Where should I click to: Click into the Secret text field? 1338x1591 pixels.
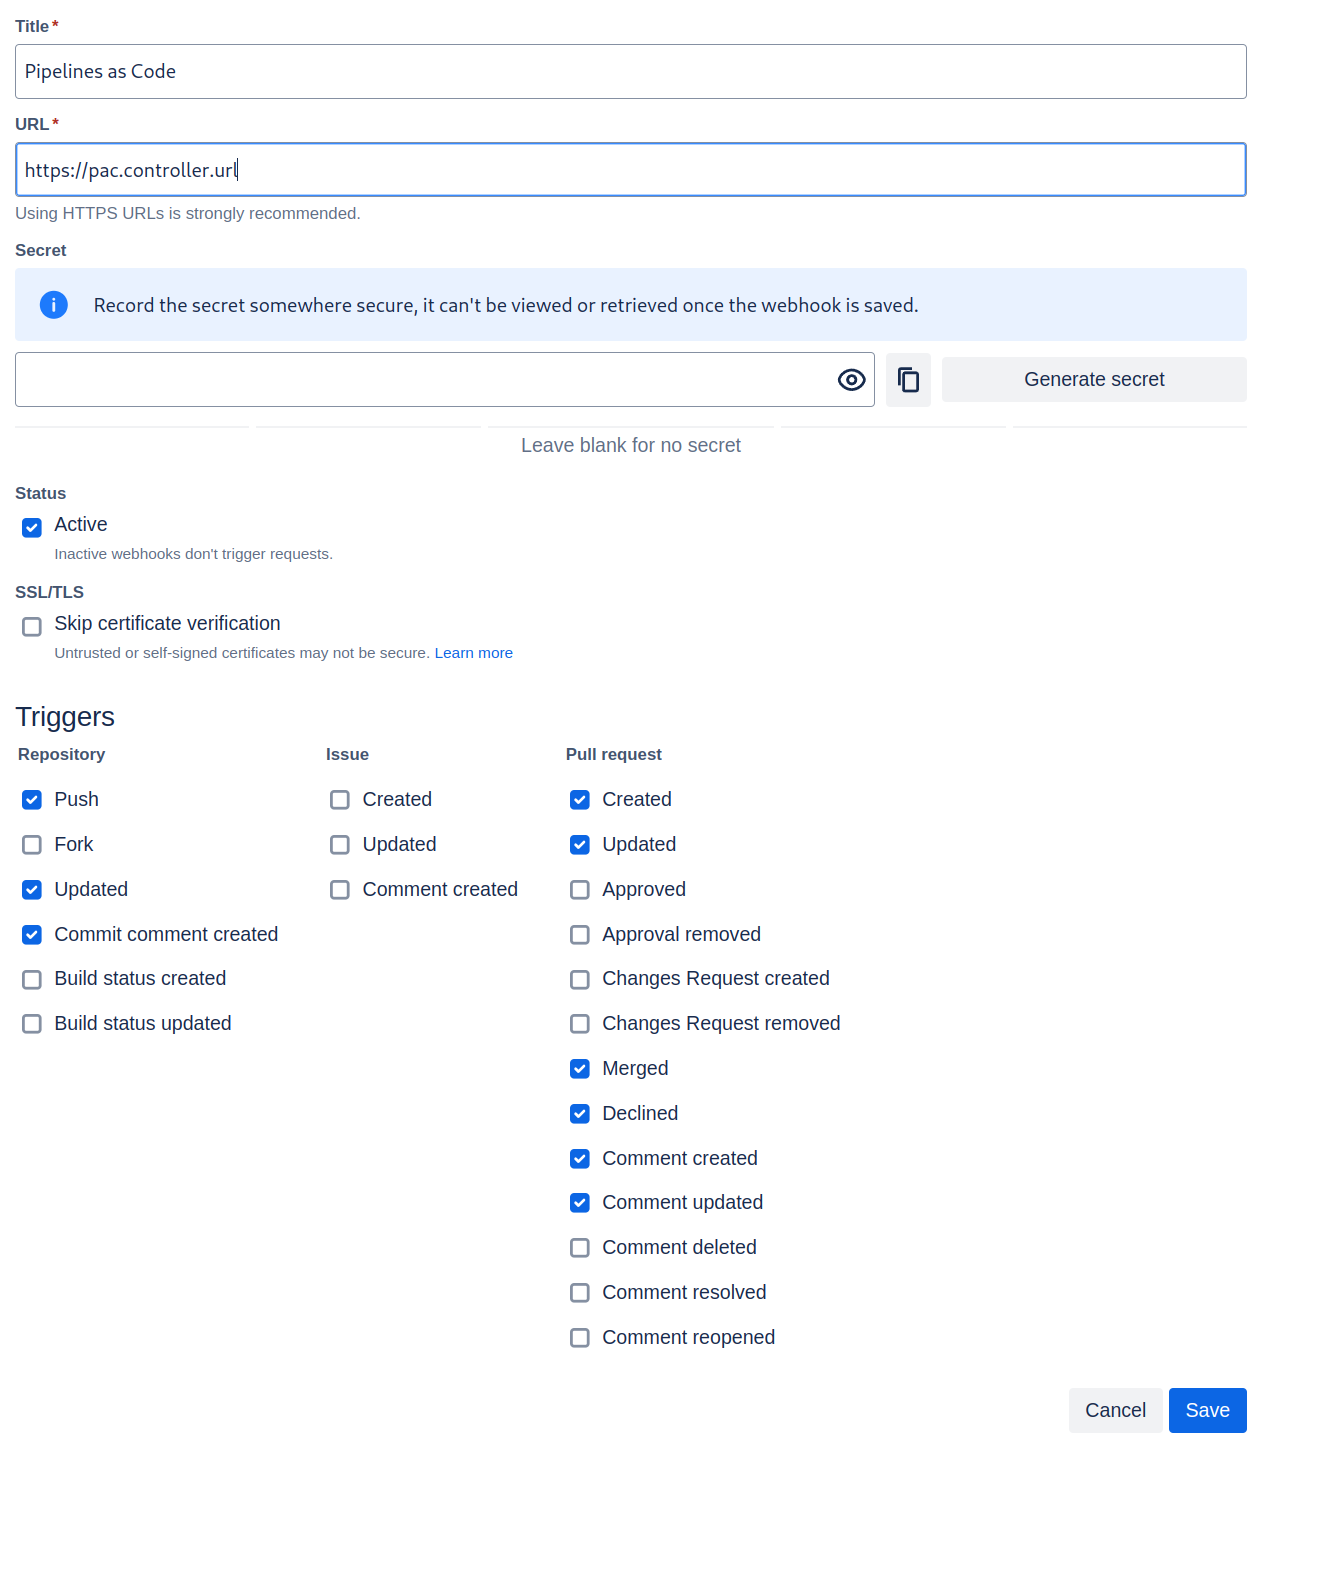click(x=420, y=380)
